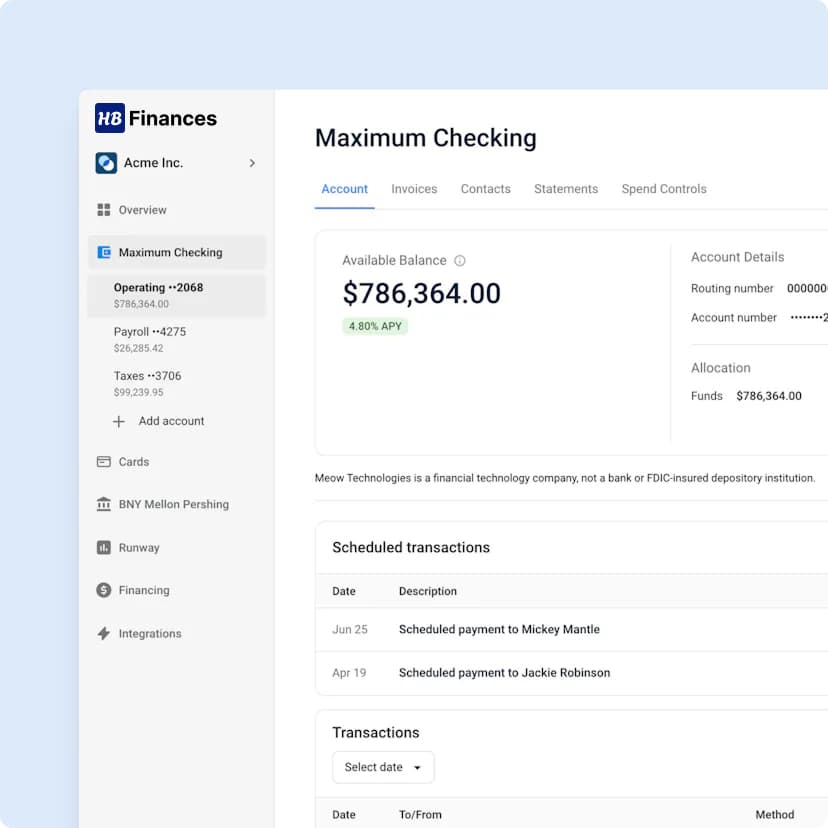Click the Taxes balance $99,239.95

tap(138, 392)
